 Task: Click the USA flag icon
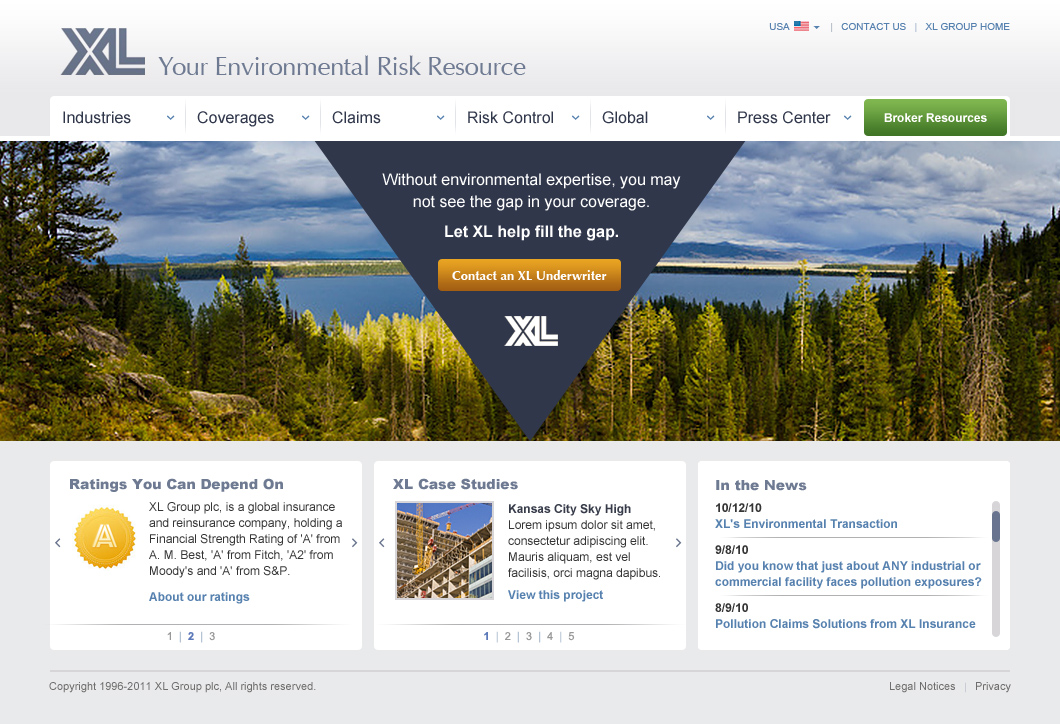tap(801, 26)
